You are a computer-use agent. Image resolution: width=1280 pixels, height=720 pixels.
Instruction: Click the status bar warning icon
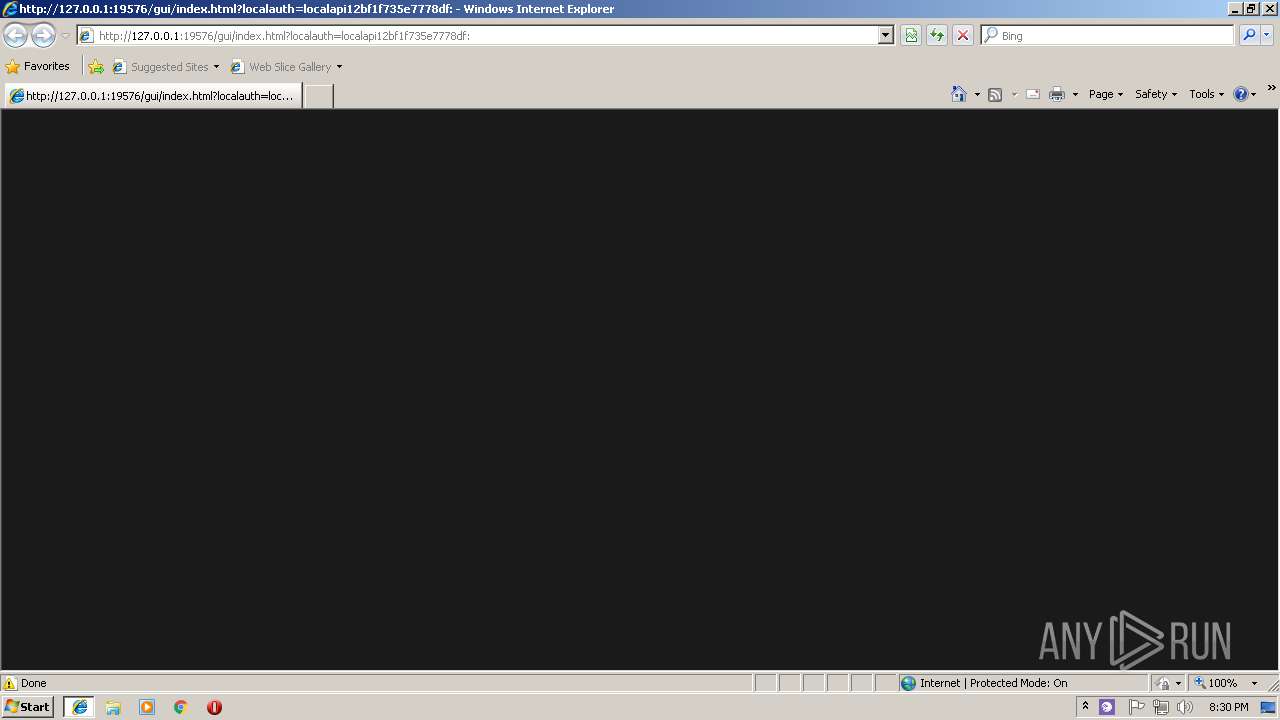[10, 683]
